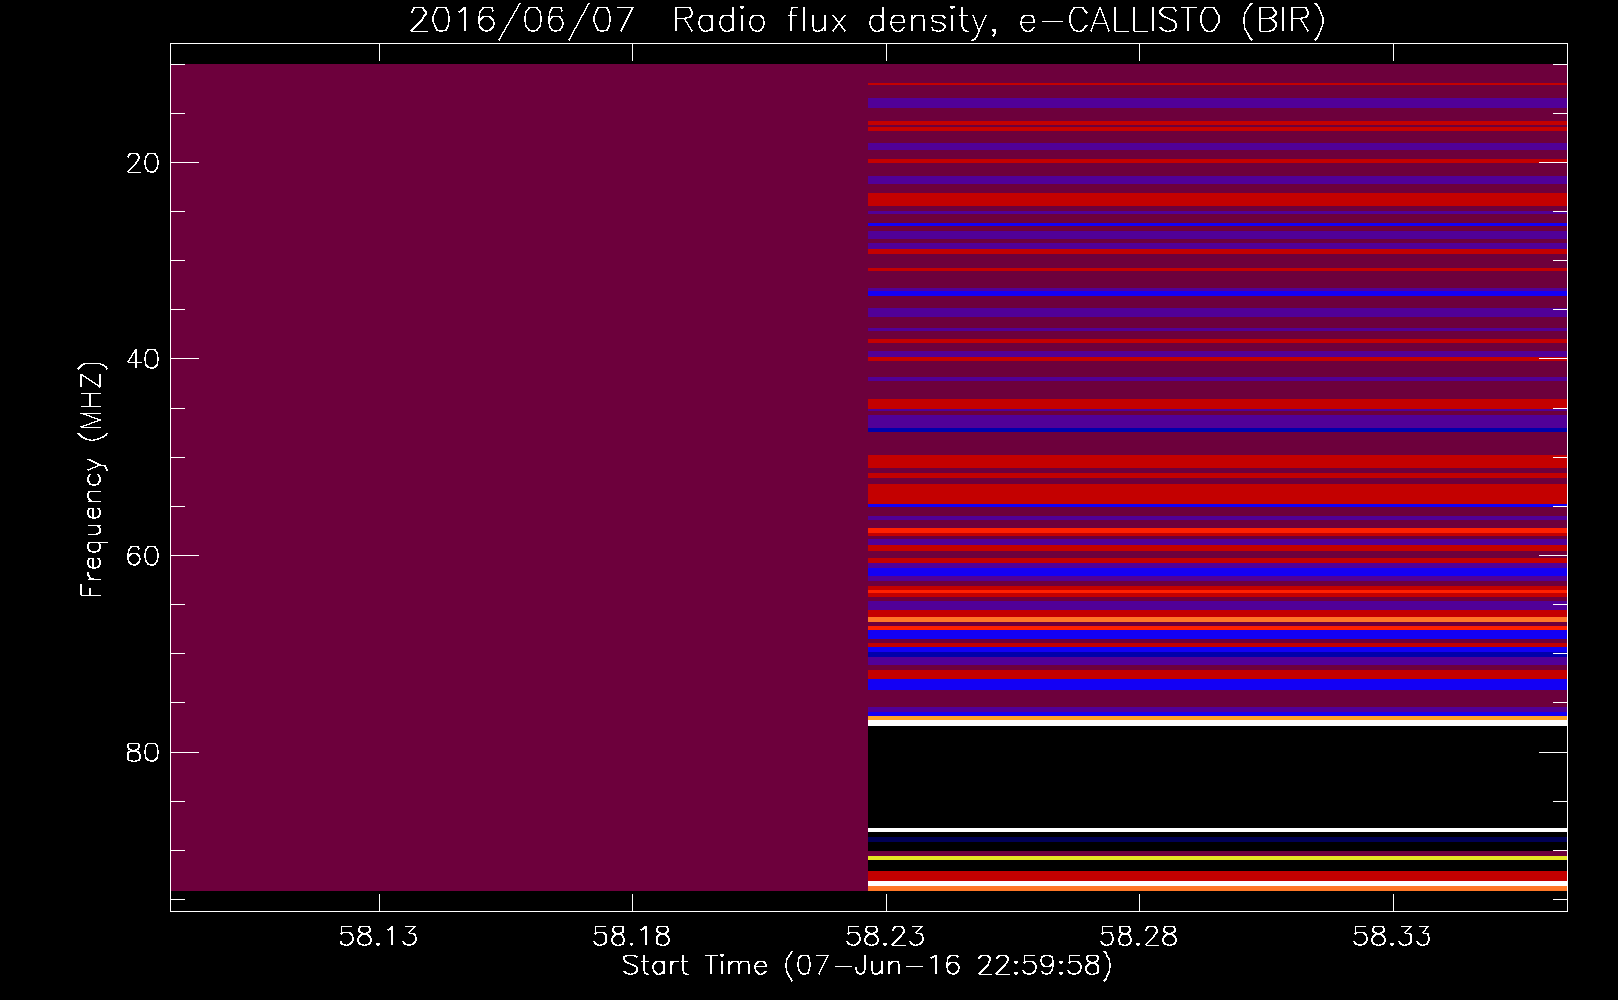Click the time tick label '58.33'
The width and height of the screenshot is (1618, 1000).
click(x=1392, y=936)
